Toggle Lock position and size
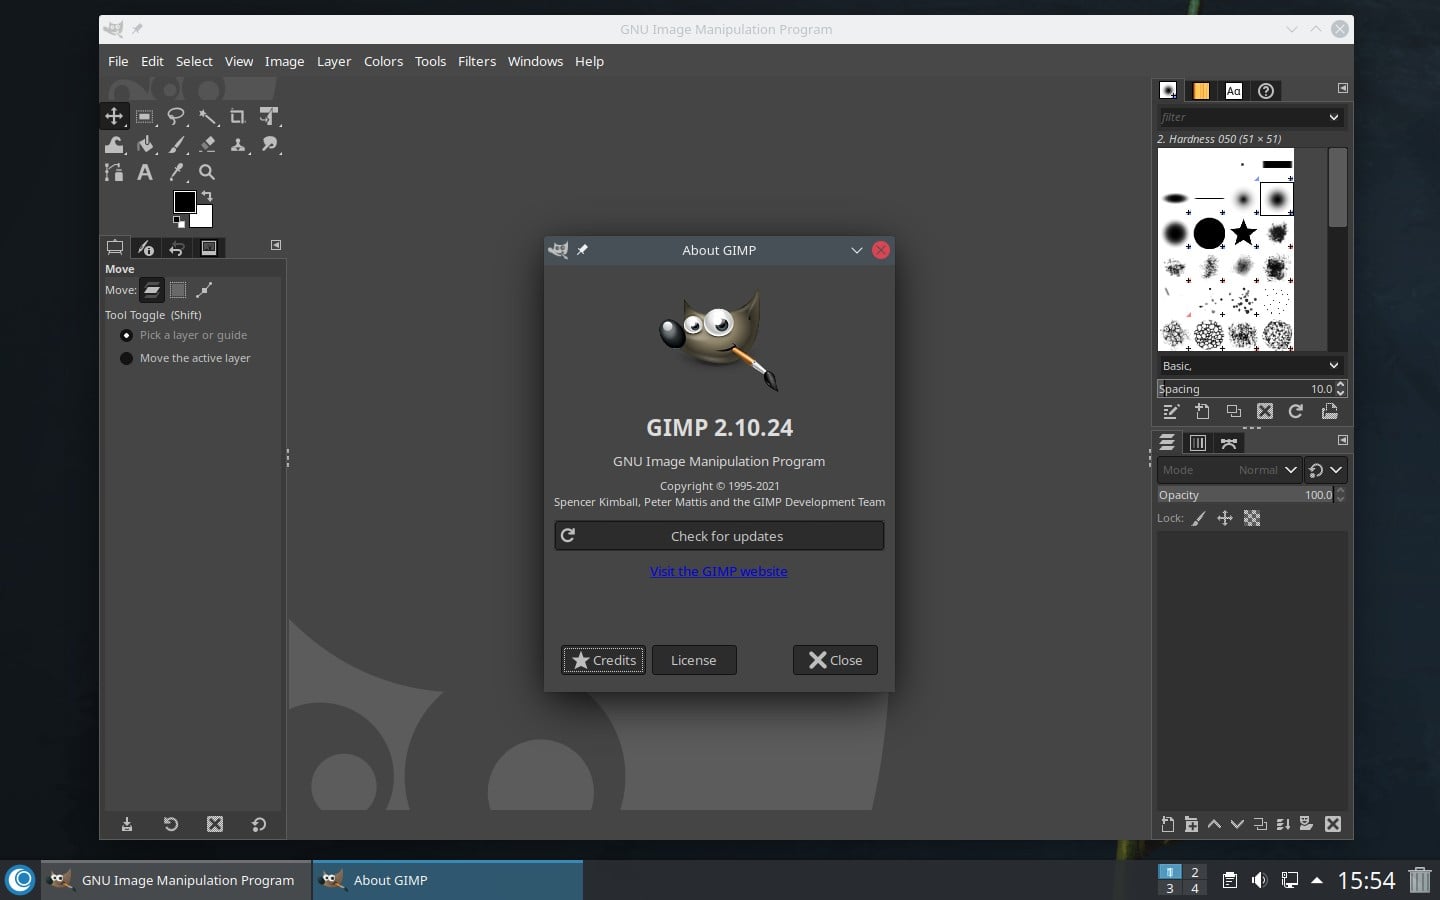The height and width of the screenshot is (900, 1440). pos(1225,518)
